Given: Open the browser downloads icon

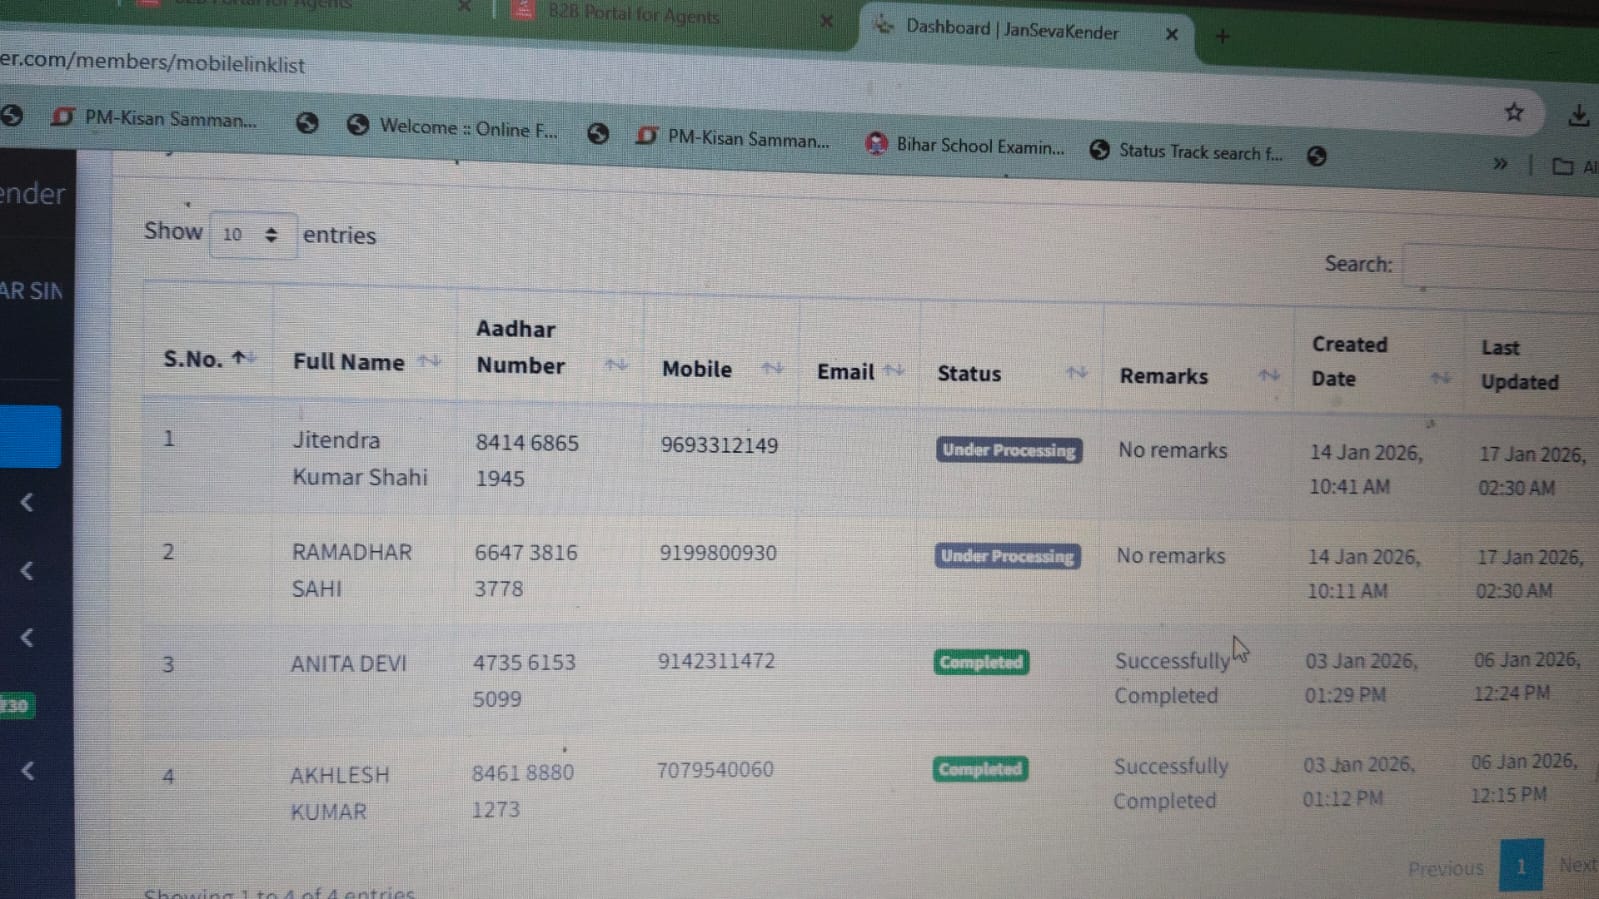Looking at the screenshot, I should click(1578, 116).
